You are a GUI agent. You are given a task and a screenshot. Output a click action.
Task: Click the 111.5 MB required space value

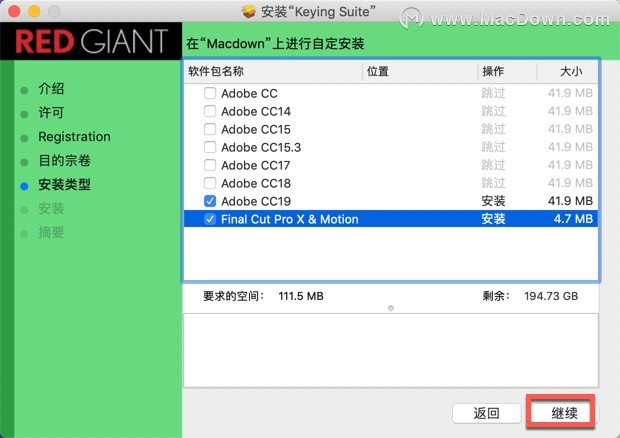pos(301,296)
